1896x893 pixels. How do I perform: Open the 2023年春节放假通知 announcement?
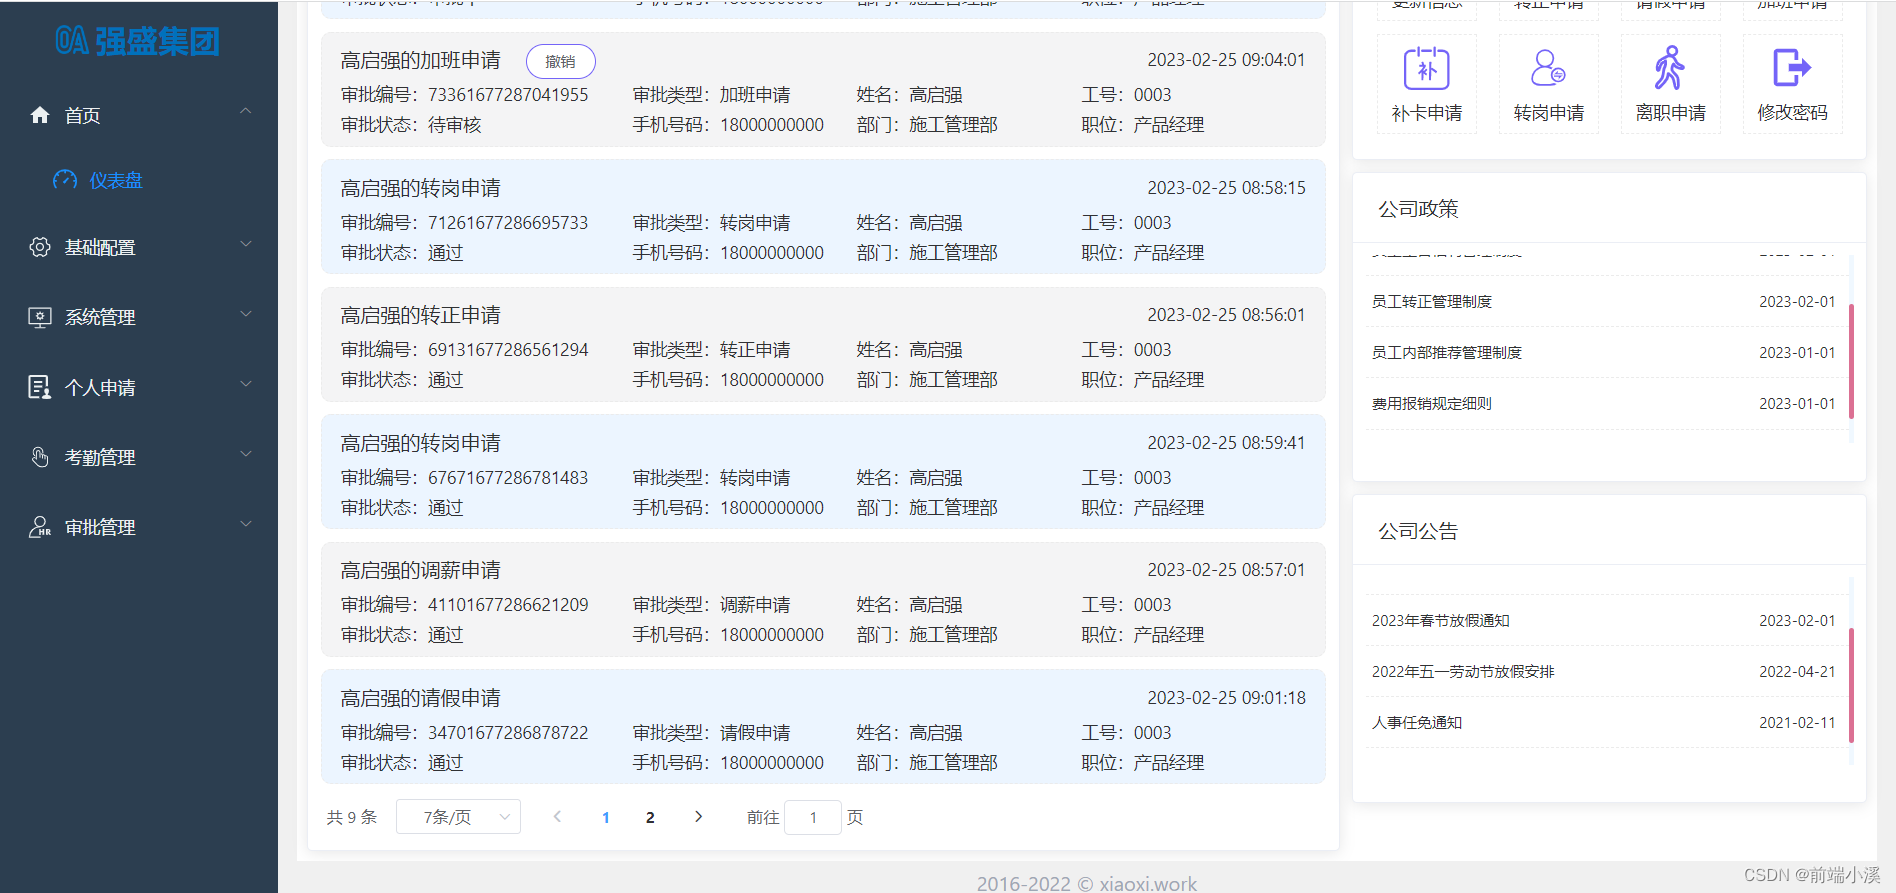1440,621
